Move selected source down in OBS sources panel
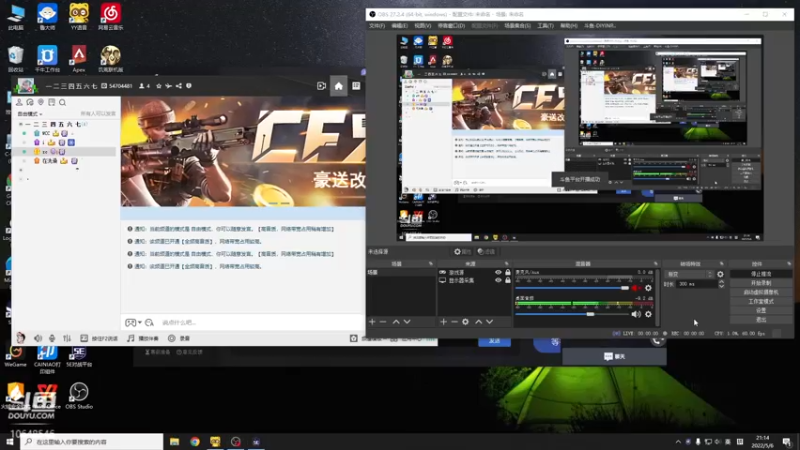Viewport: 800px width, 450px height. tap(489, 322)
